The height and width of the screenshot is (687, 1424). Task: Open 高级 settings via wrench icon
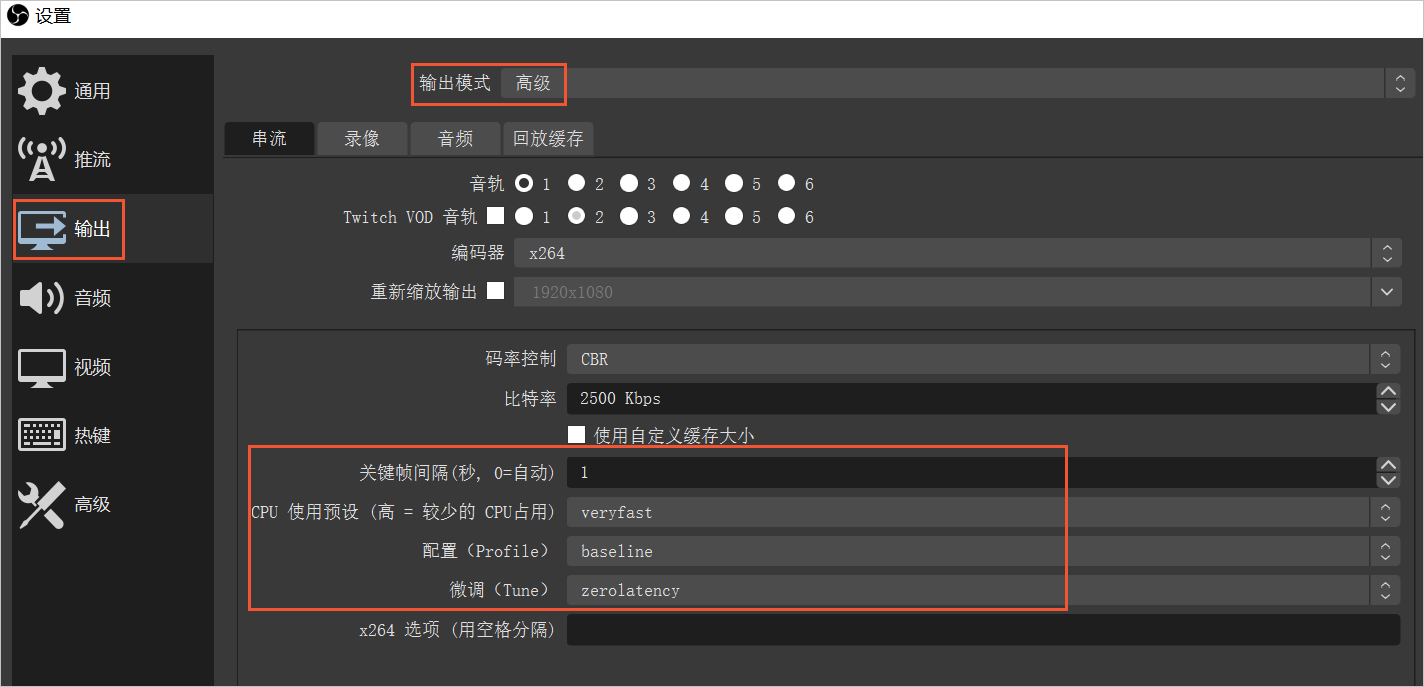[41, 504]
